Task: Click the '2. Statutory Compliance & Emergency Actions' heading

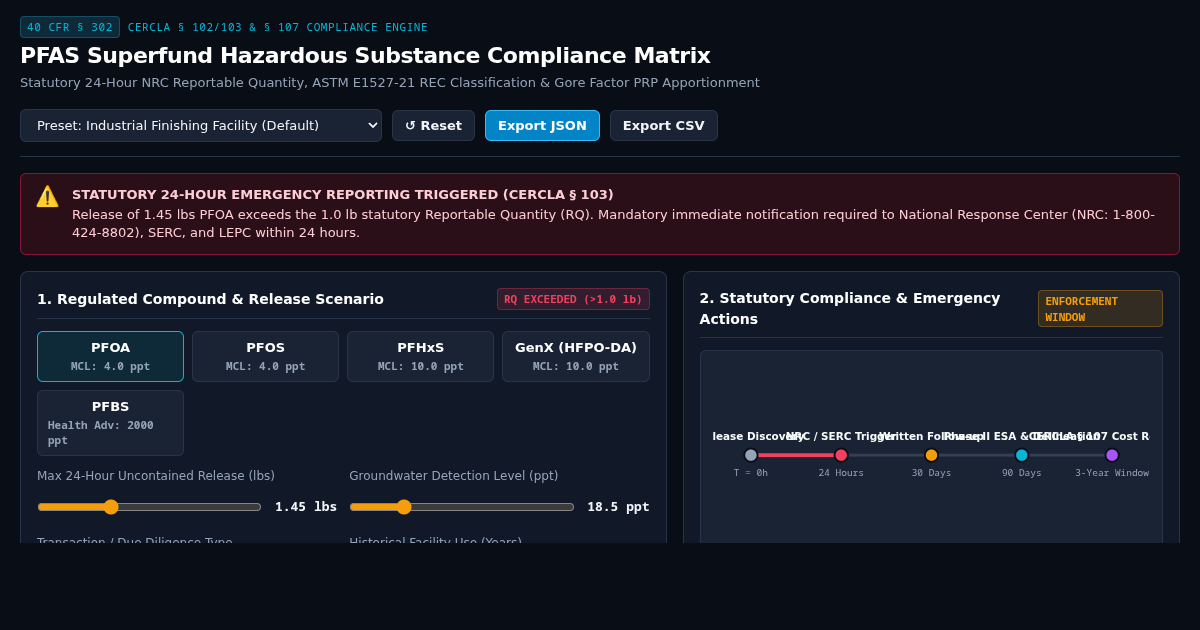Action: 850,308
